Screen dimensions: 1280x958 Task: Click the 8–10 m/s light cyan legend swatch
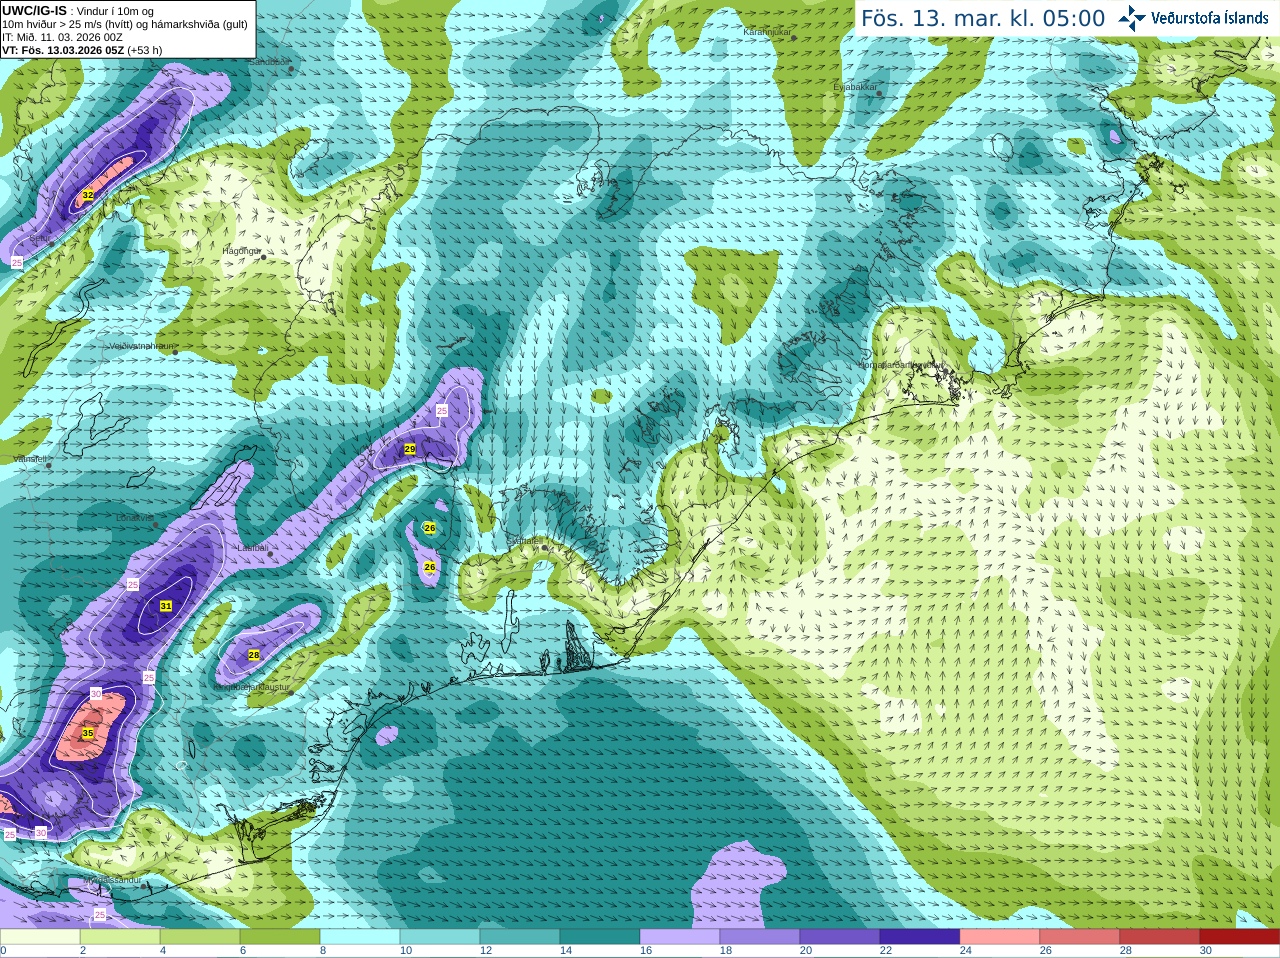360,937
